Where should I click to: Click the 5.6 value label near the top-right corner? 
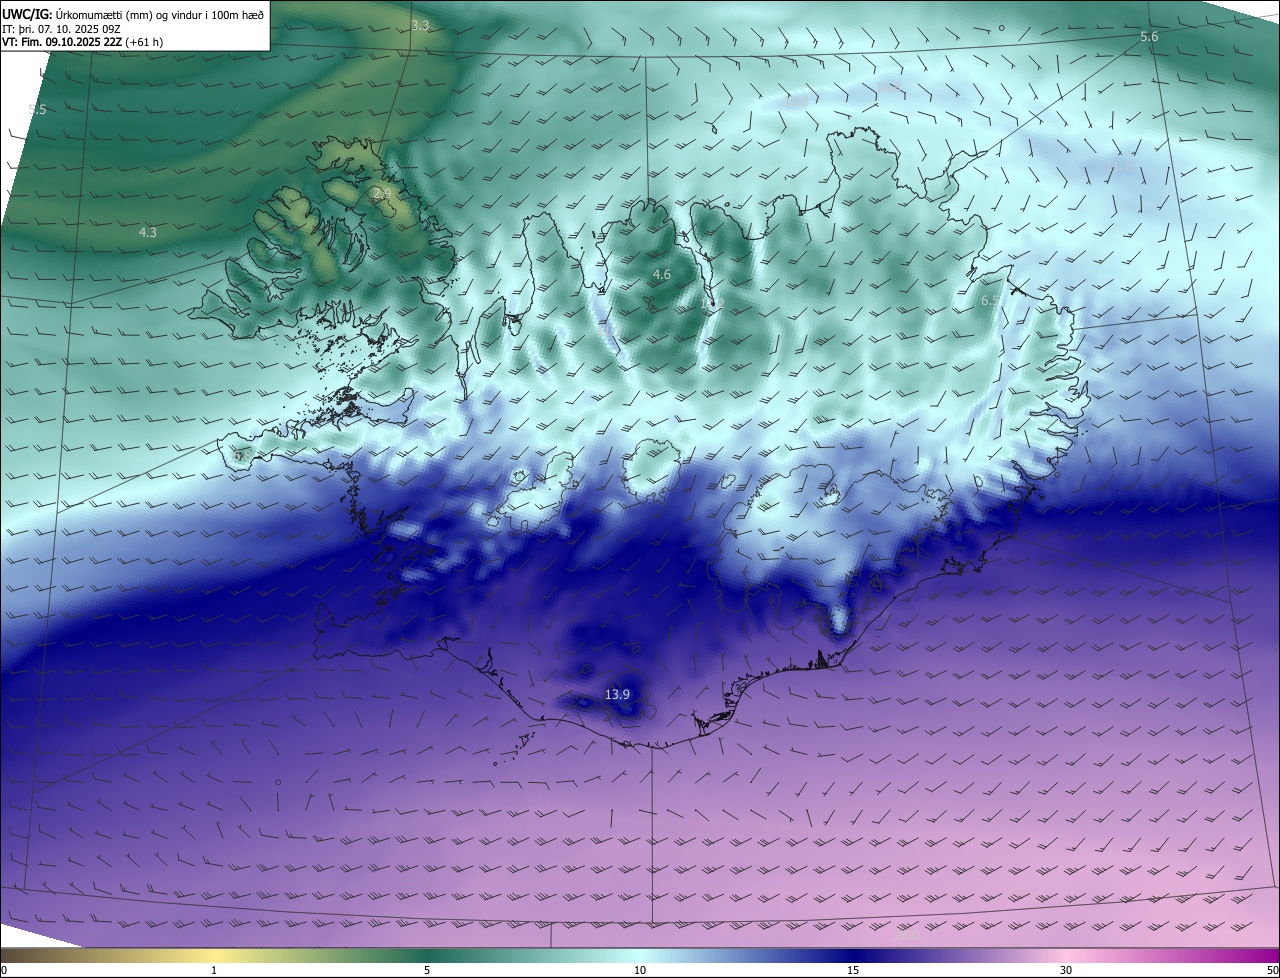pyautogui.click(x=1149, y=36)
